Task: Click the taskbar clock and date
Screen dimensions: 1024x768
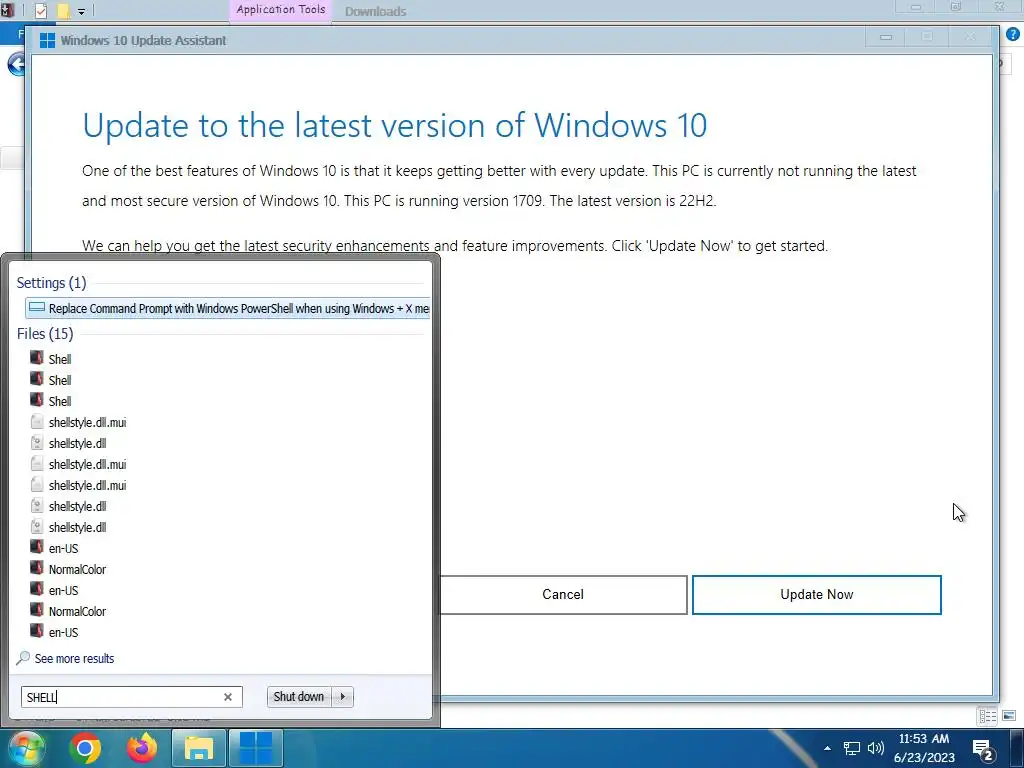Action: [x=923, y=748]
